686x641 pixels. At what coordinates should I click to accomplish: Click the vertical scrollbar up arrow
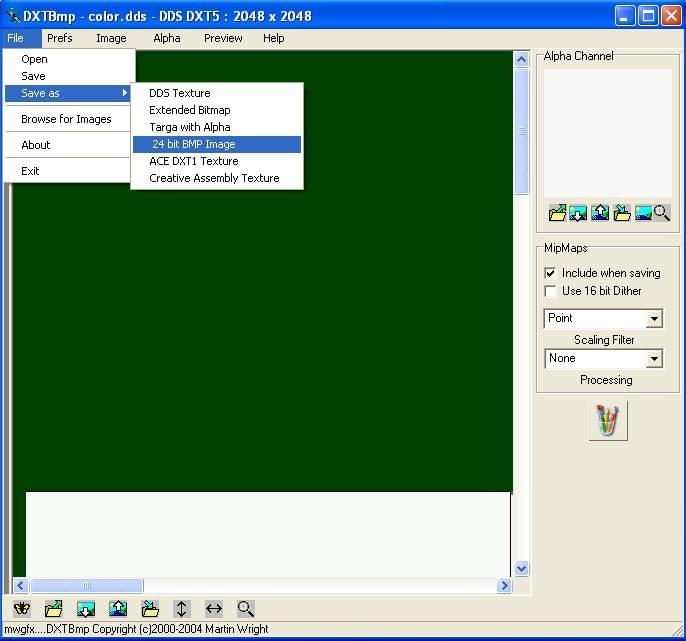[522, 59]
